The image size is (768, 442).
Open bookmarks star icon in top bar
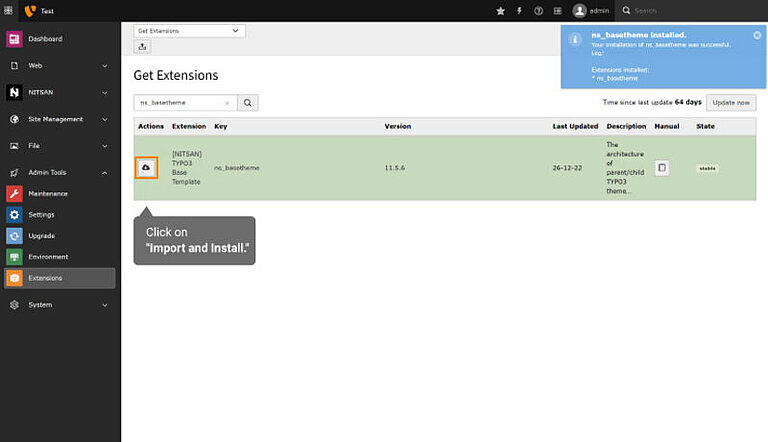click(x=501, y=10)
